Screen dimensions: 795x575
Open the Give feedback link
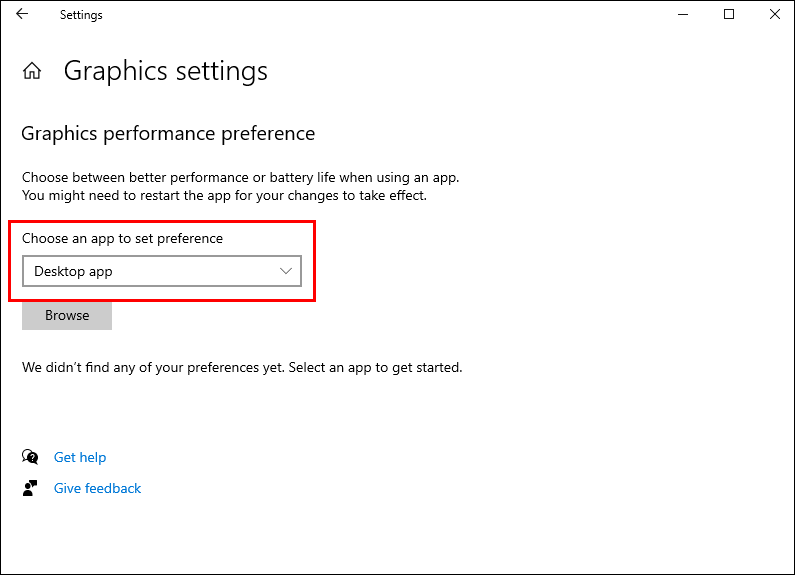(97, 488)
